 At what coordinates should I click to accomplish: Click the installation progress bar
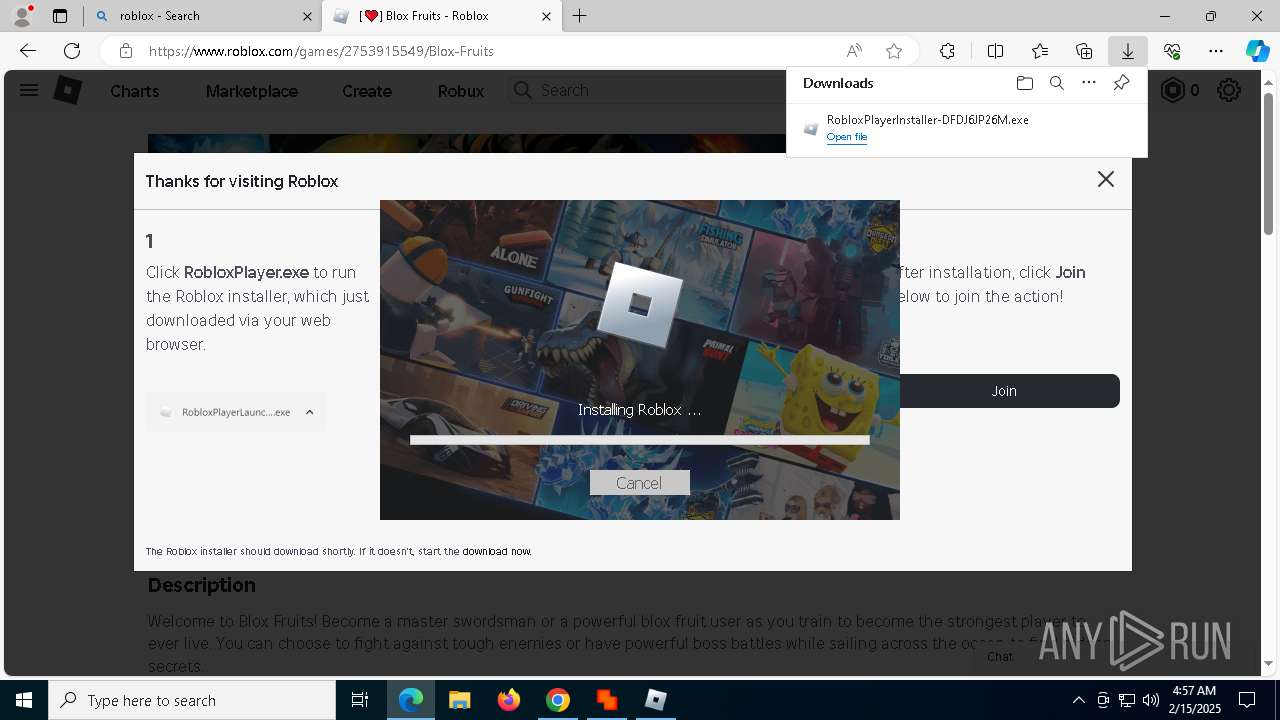point(640,439)
